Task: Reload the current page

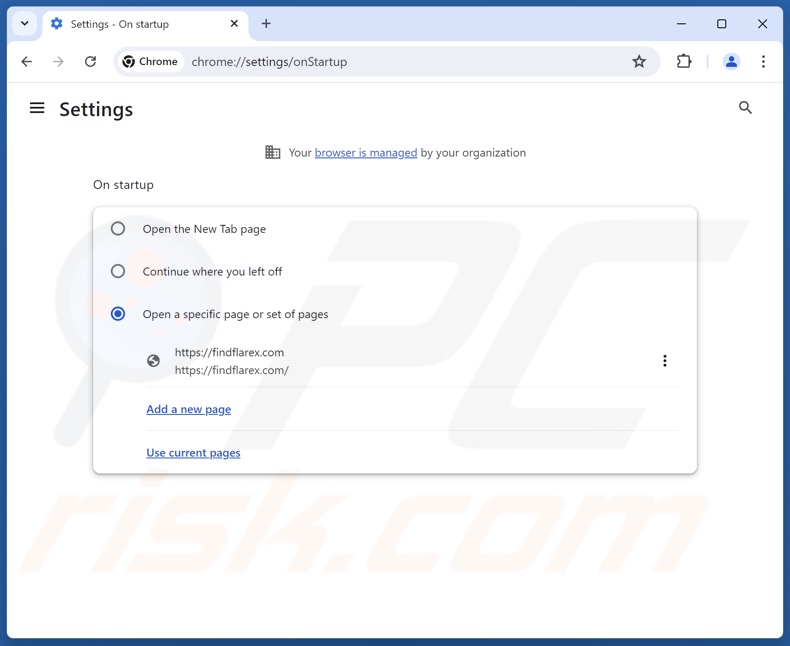Action: pyautogui.click(x=90, y=61)
